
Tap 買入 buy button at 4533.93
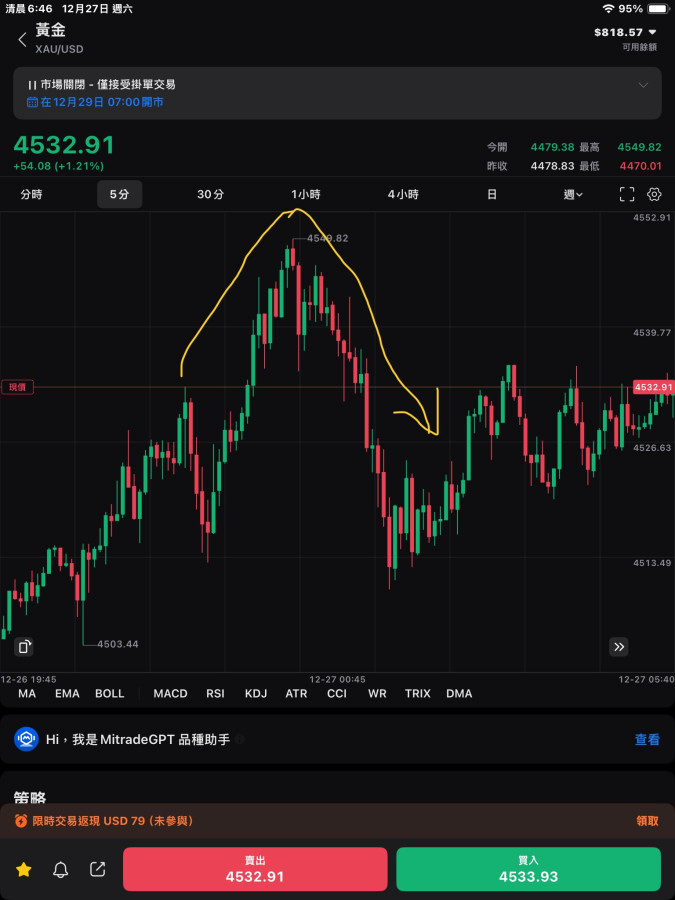529,869
